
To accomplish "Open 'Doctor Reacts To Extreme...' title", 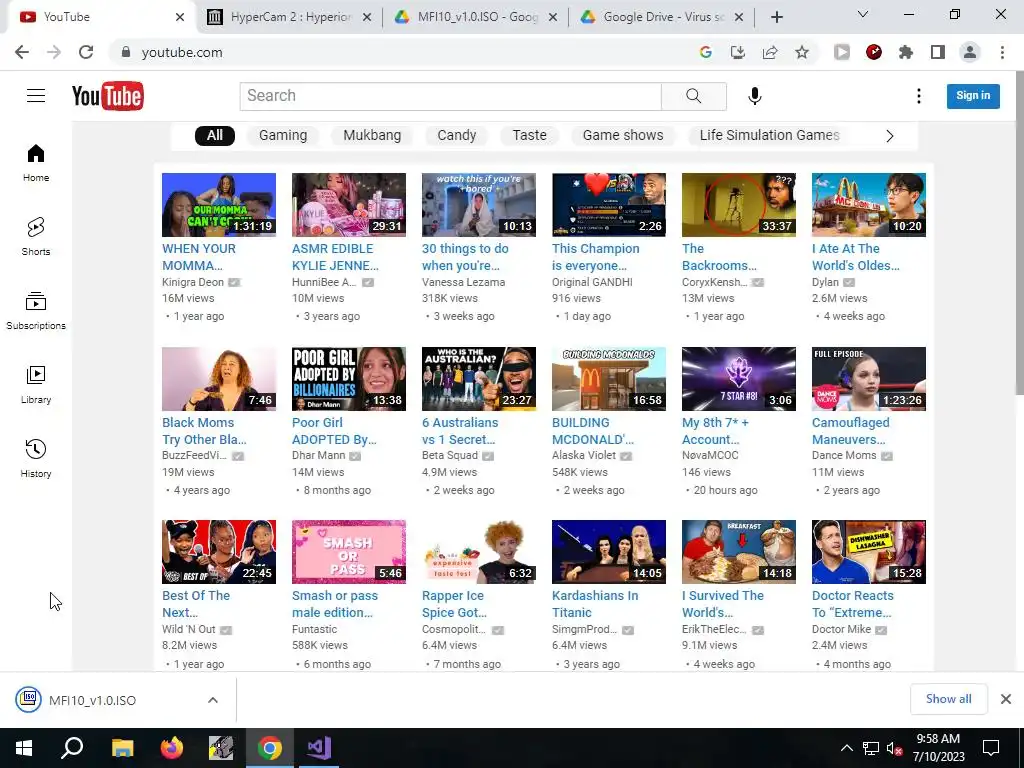I will point(852,604).
